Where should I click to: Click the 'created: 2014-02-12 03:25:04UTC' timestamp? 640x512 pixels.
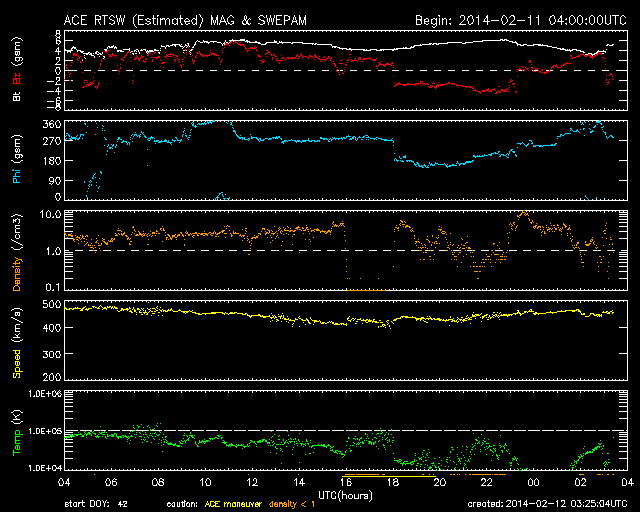coord(547,504)
